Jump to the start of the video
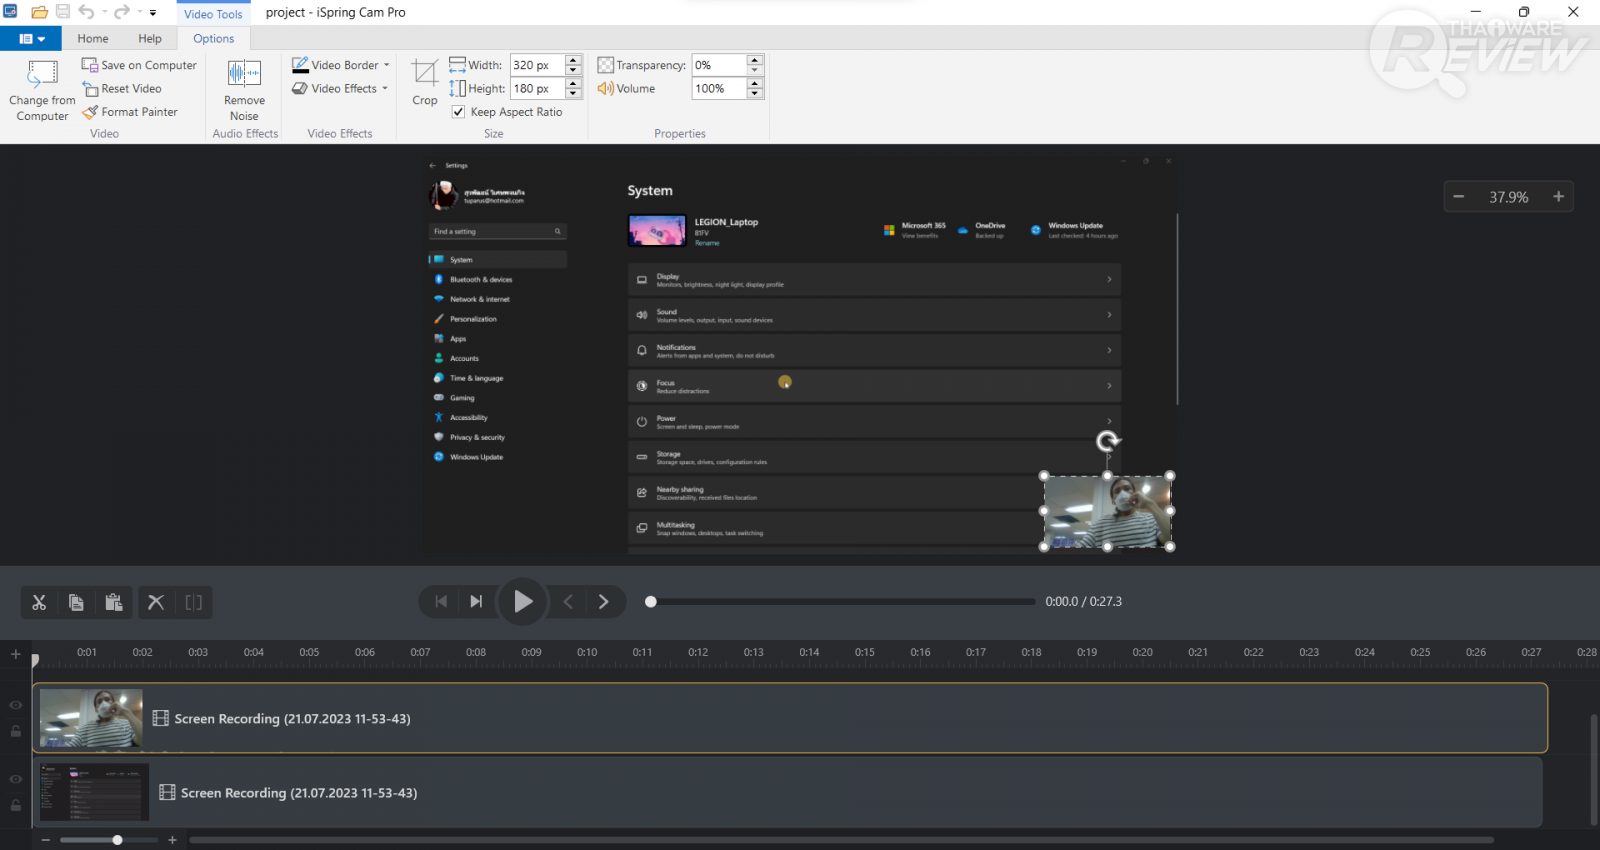1600x850 pixels. point(441,602)
